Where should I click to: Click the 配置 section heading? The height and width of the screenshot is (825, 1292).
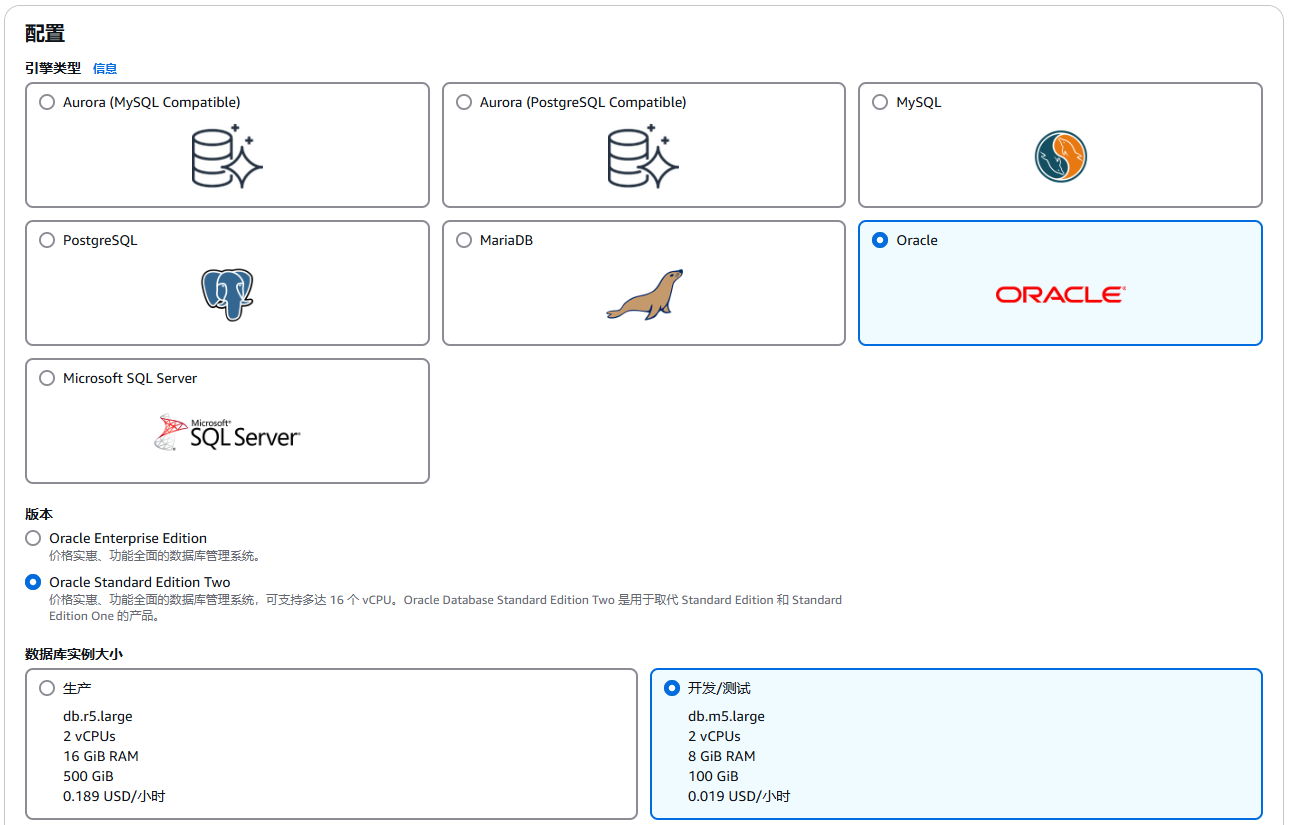(45, 34)
